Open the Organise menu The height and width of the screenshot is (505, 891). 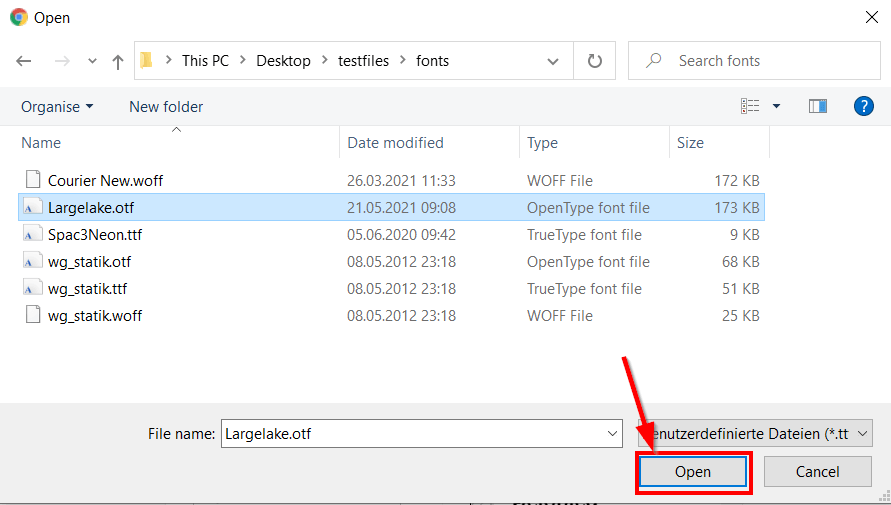57,106
